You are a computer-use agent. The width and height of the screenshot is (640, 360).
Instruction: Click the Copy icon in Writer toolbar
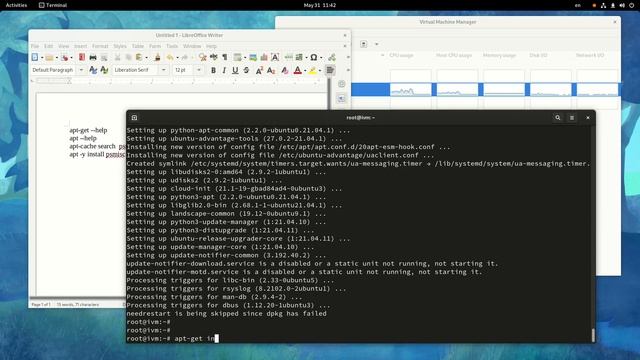point(128,58)
